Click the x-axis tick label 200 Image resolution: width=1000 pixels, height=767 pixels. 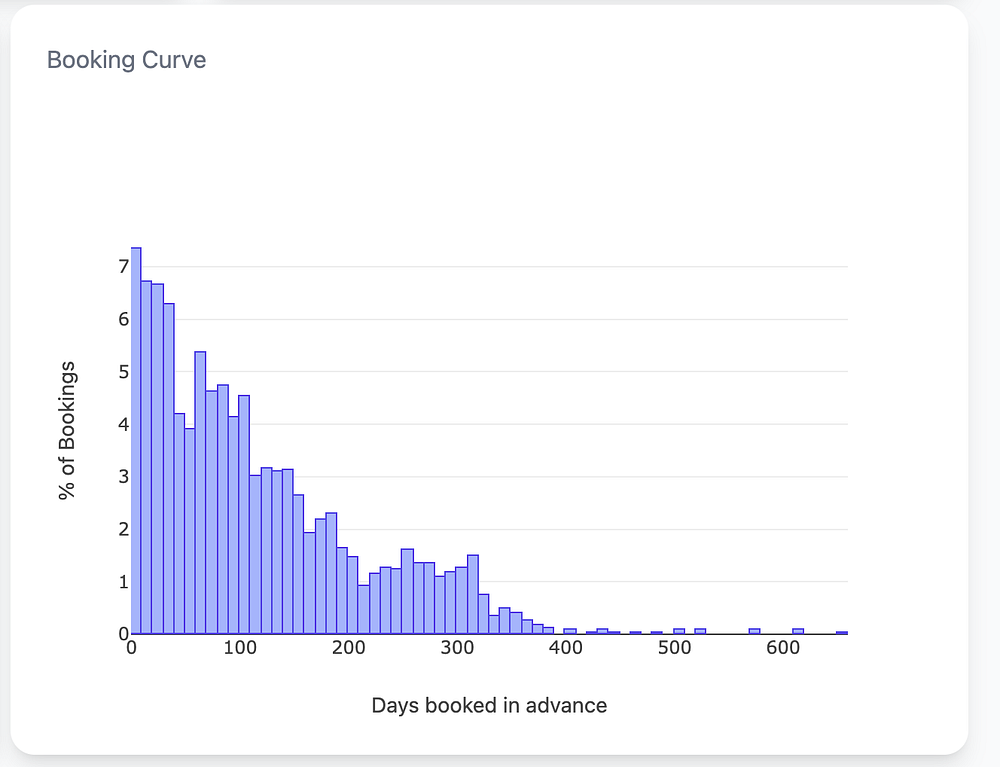(x=349, y=647)
